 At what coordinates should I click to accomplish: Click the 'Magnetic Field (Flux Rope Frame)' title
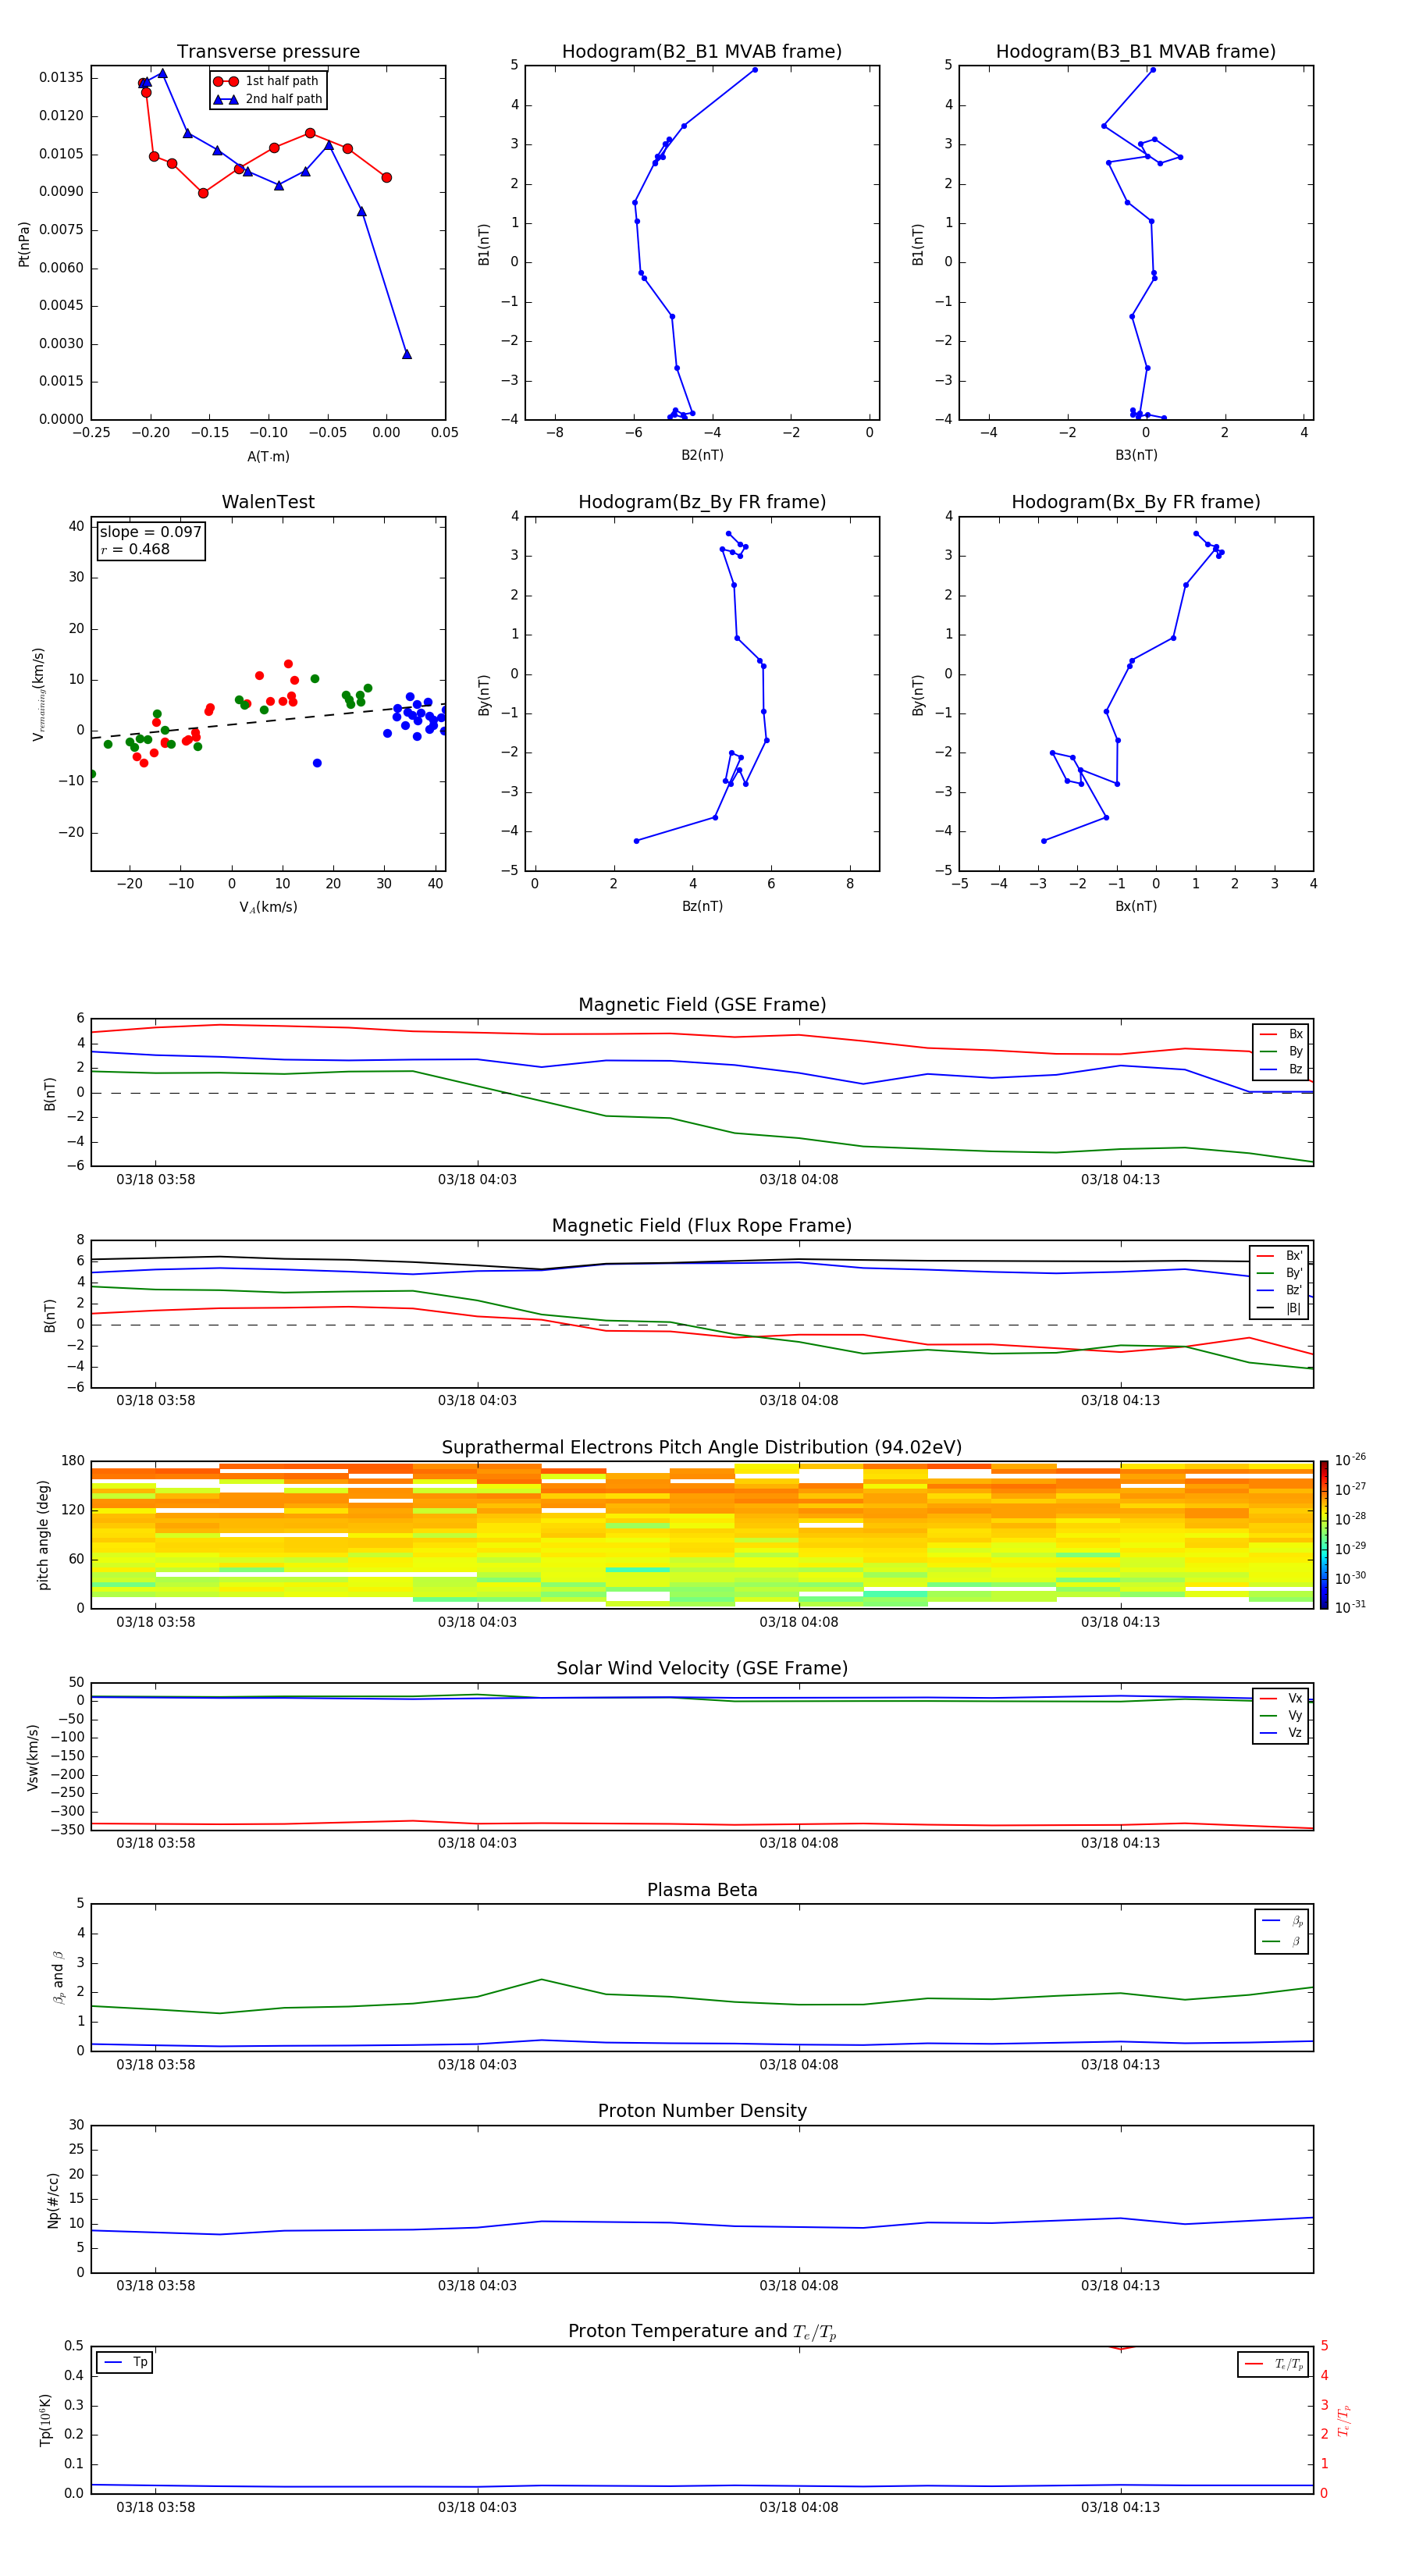click(x=702, y=1226)
